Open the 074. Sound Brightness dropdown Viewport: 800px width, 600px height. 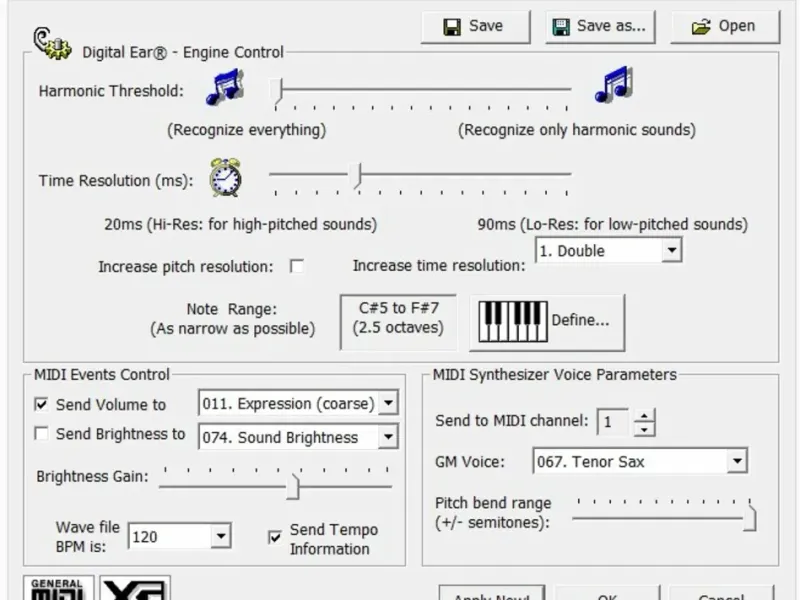(388, 437)
